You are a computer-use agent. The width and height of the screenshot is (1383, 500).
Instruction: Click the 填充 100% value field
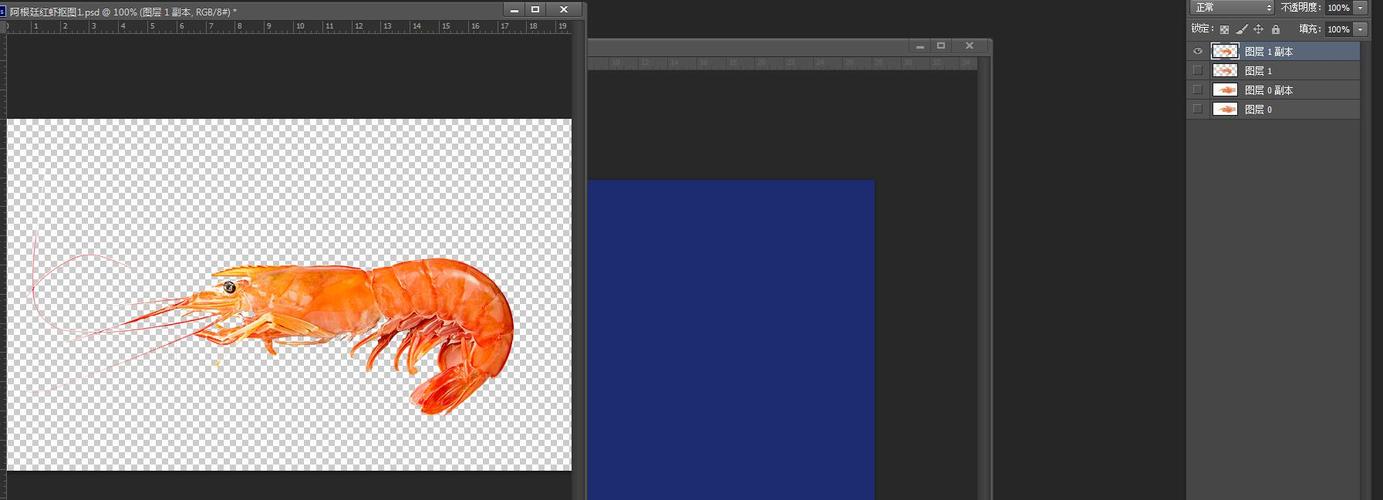[1339, 30]
